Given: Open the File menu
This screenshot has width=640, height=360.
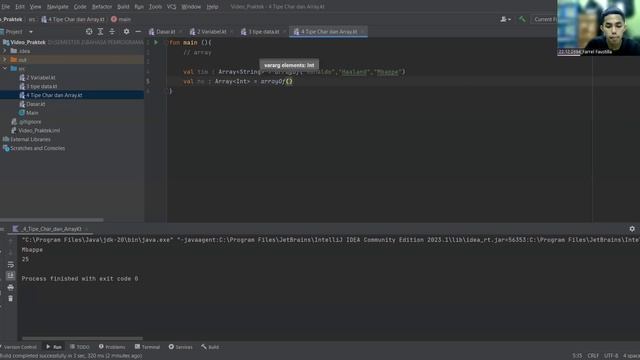Looking at the screenshot, I should (5, 7).
